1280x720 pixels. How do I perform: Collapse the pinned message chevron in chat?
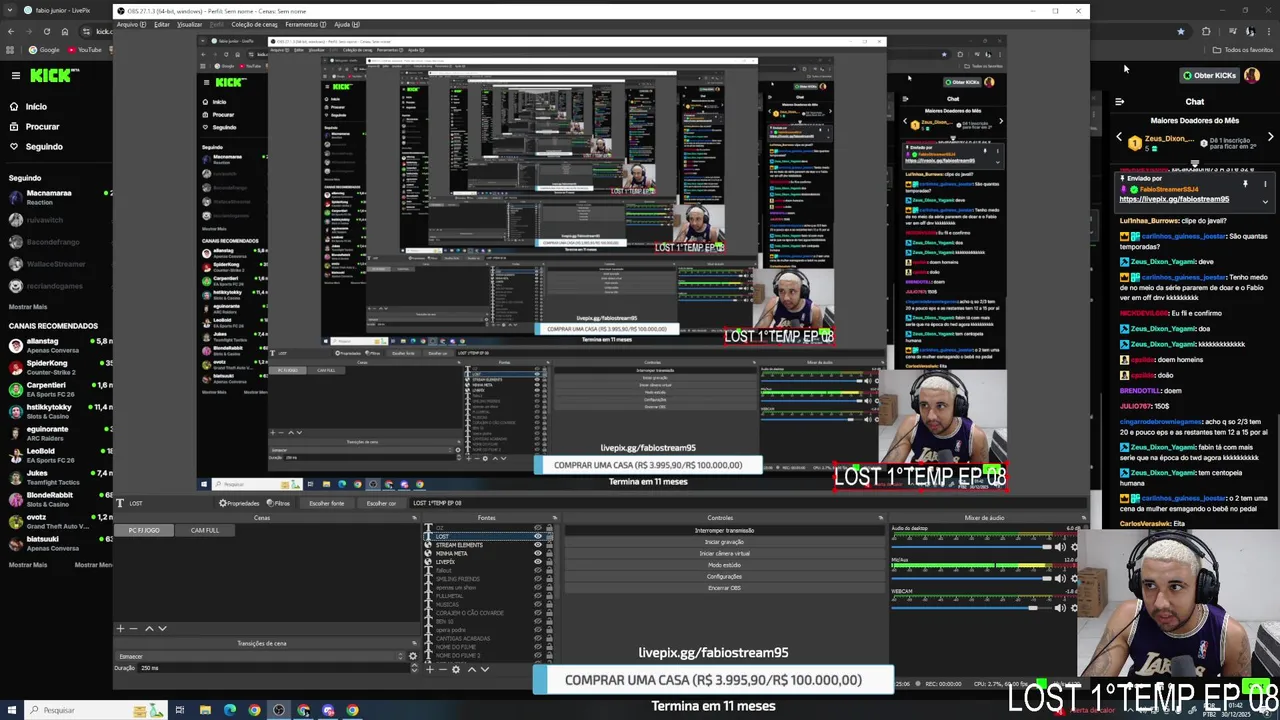(1265, 202)
